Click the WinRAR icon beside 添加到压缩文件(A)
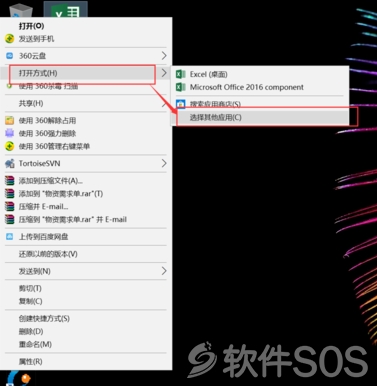377x387 pixels. coord(10,181)
